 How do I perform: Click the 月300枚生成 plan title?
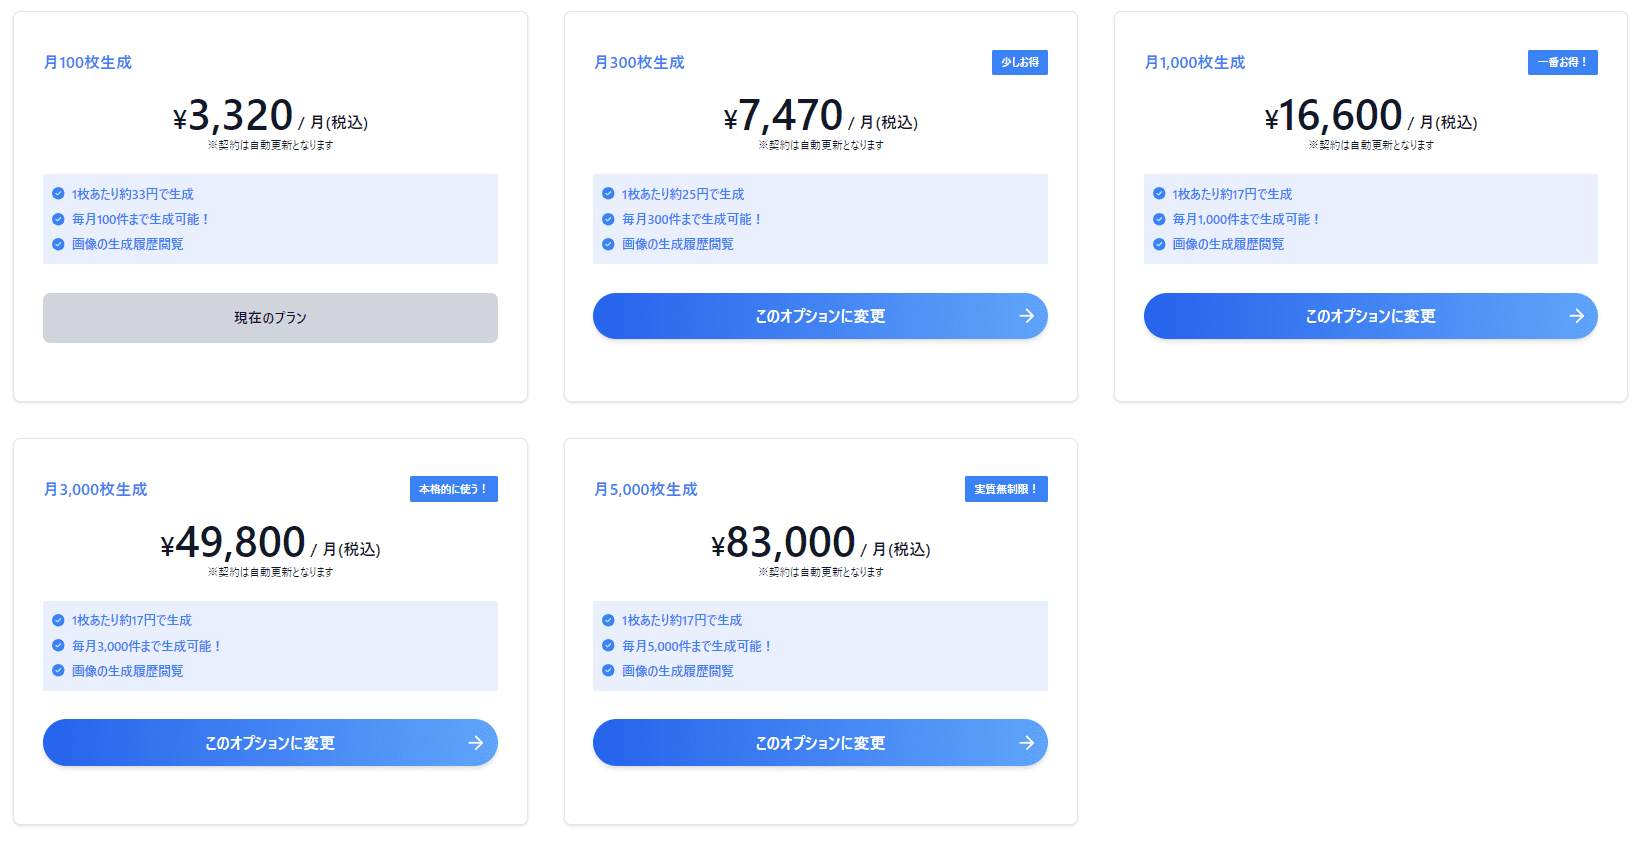[639, 62]
